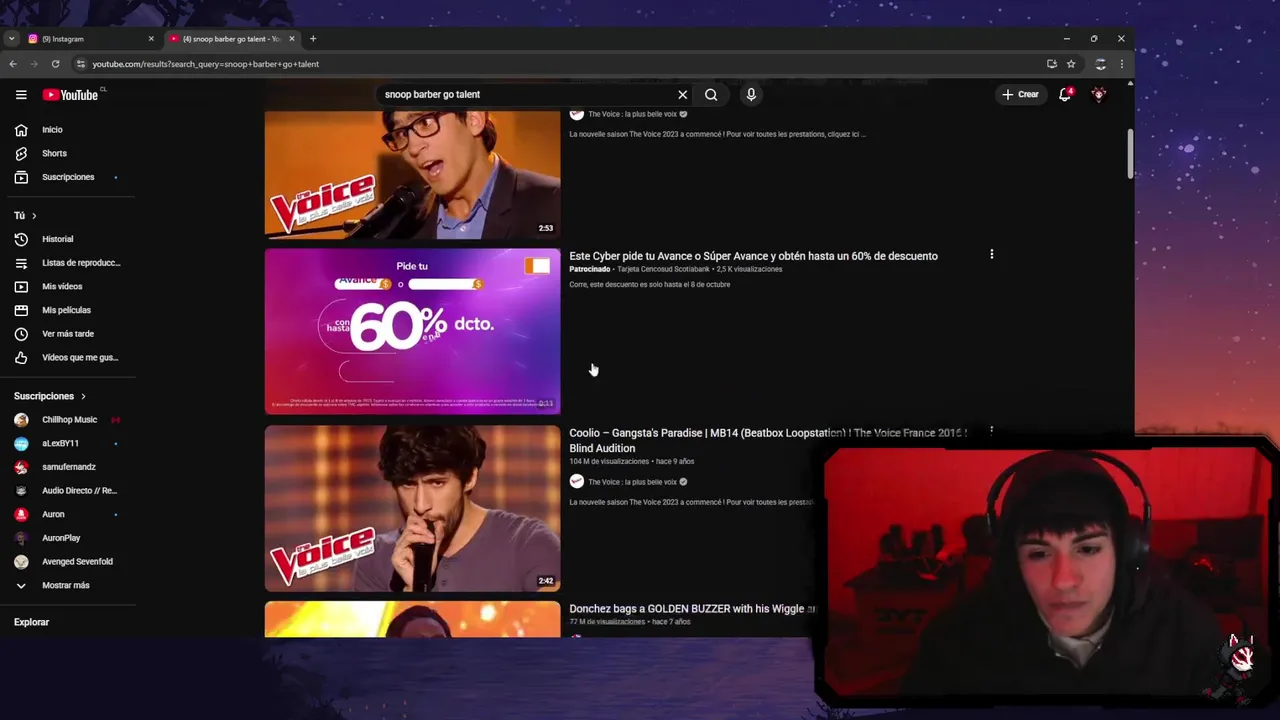
Task: Open the Auron channel
Action: (x=53, y=514)
